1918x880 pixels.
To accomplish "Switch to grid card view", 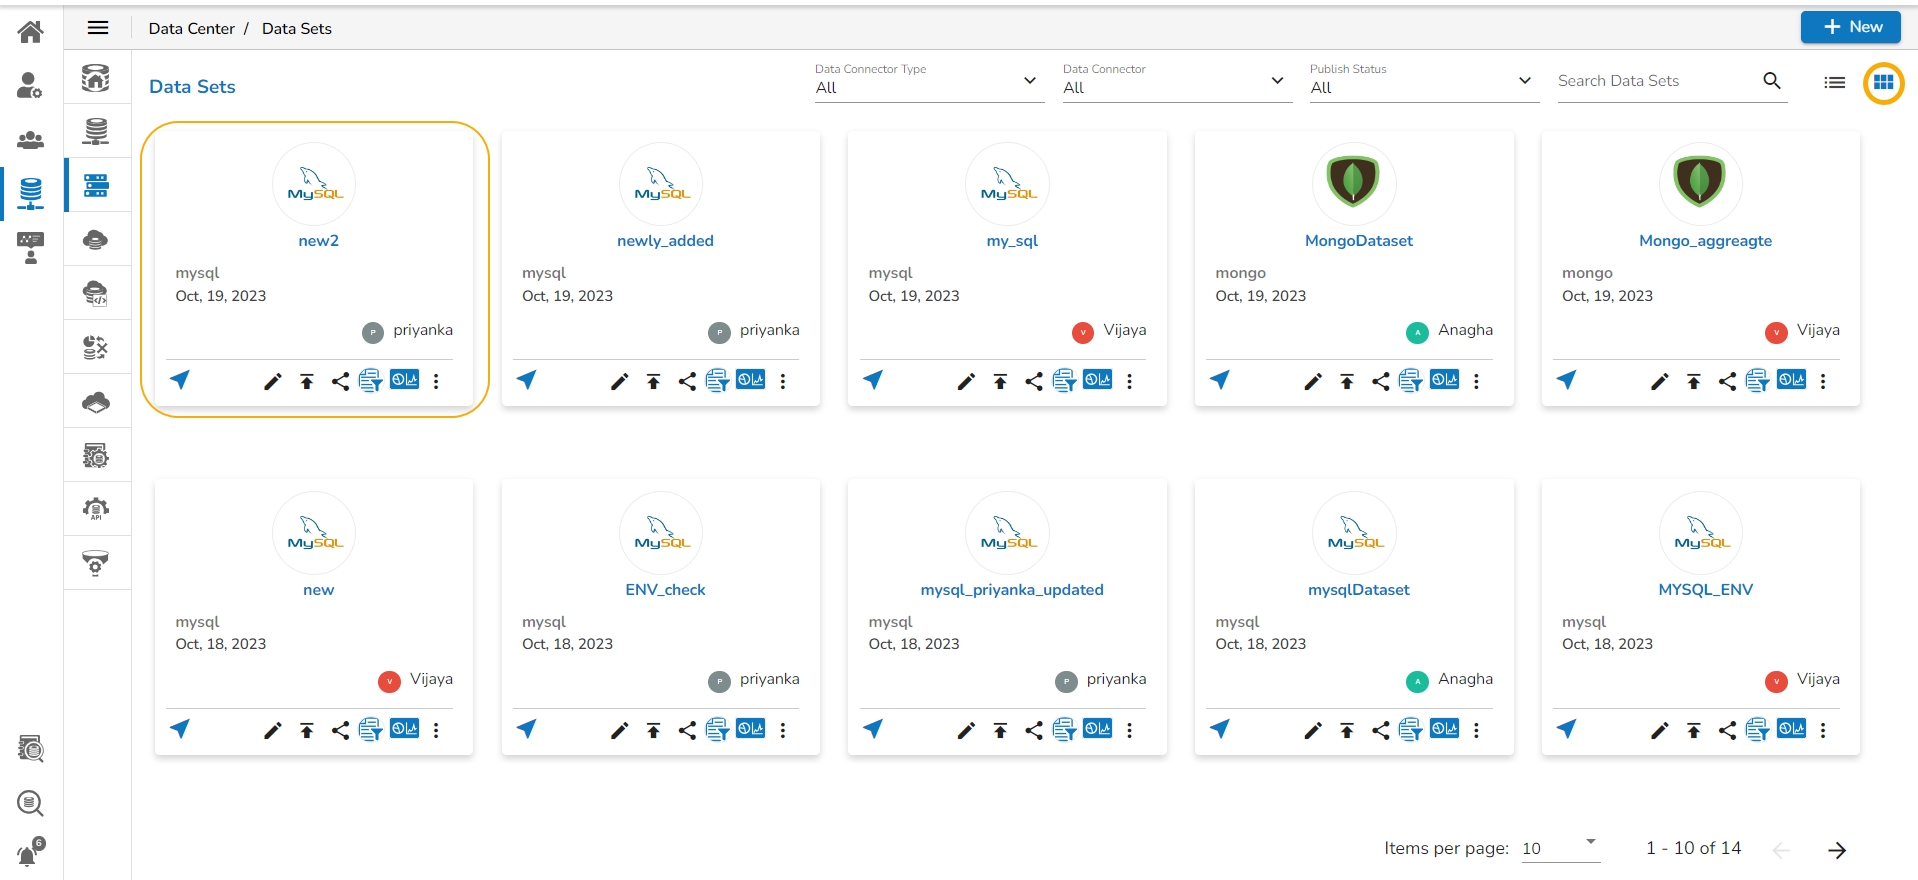I will point(1883,83).
